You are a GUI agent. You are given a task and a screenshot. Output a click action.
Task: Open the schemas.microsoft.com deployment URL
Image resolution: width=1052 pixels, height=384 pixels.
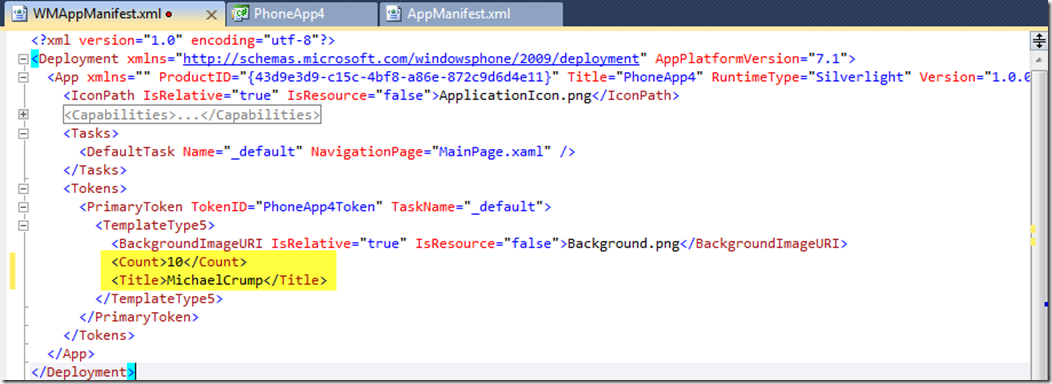[x=411, y=58]
